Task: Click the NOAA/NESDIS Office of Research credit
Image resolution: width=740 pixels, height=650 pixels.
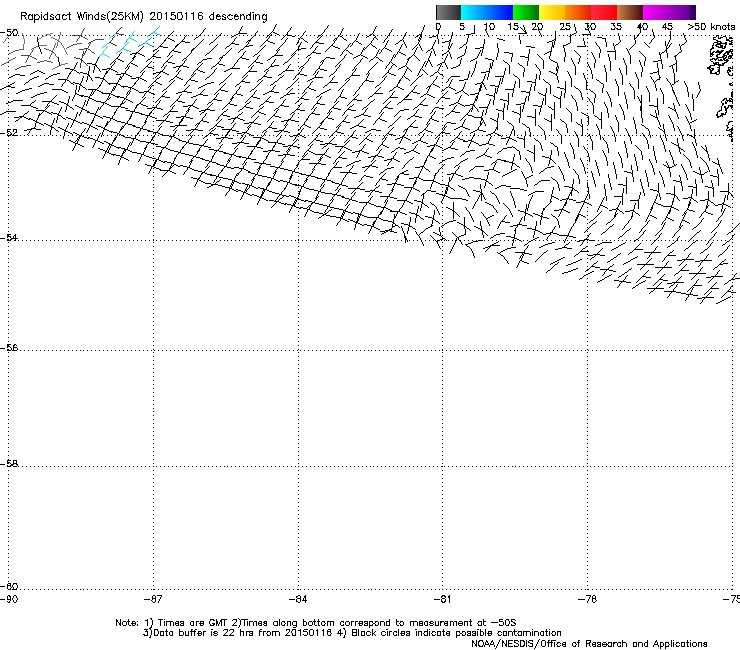Action: pos(589,644)
